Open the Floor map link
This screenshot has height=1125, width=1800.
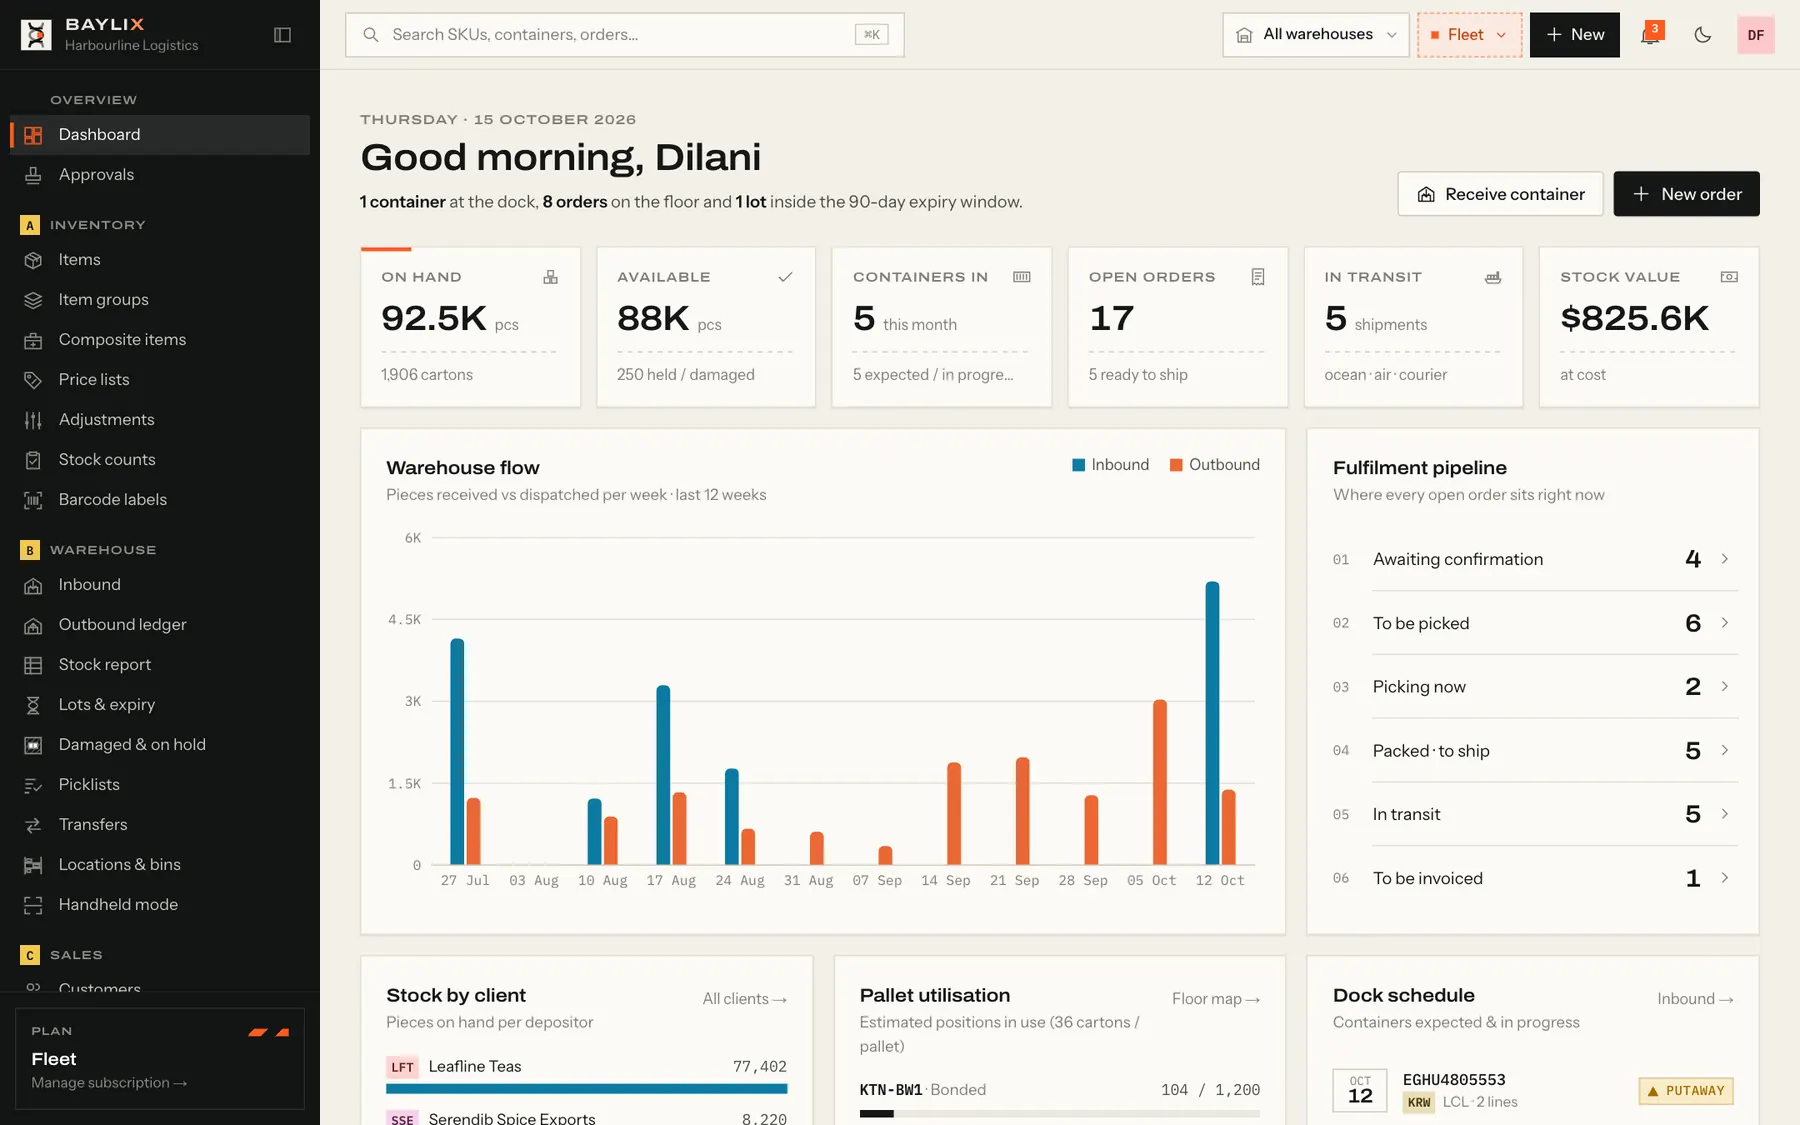pos(1215,999)
